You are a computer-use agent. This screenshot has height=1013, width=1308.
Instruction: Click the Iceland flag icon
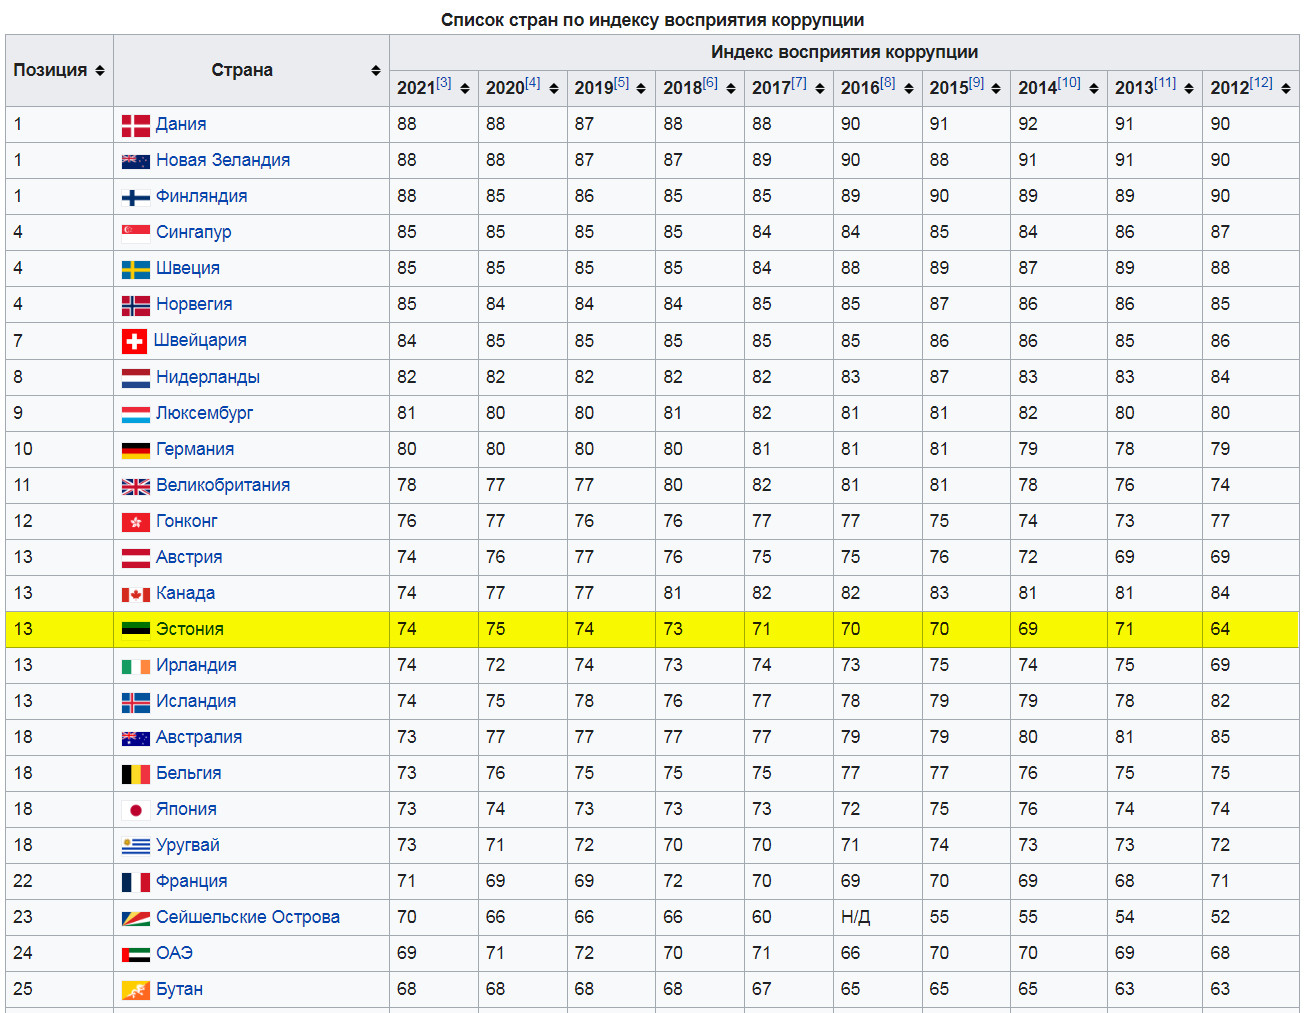135,702
